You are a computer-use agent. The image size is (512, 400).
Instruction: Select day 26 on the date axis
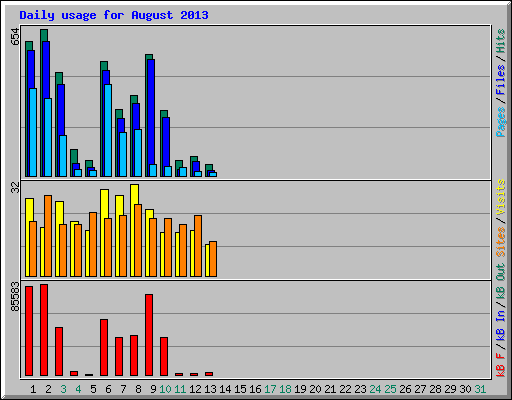[405, 389]
